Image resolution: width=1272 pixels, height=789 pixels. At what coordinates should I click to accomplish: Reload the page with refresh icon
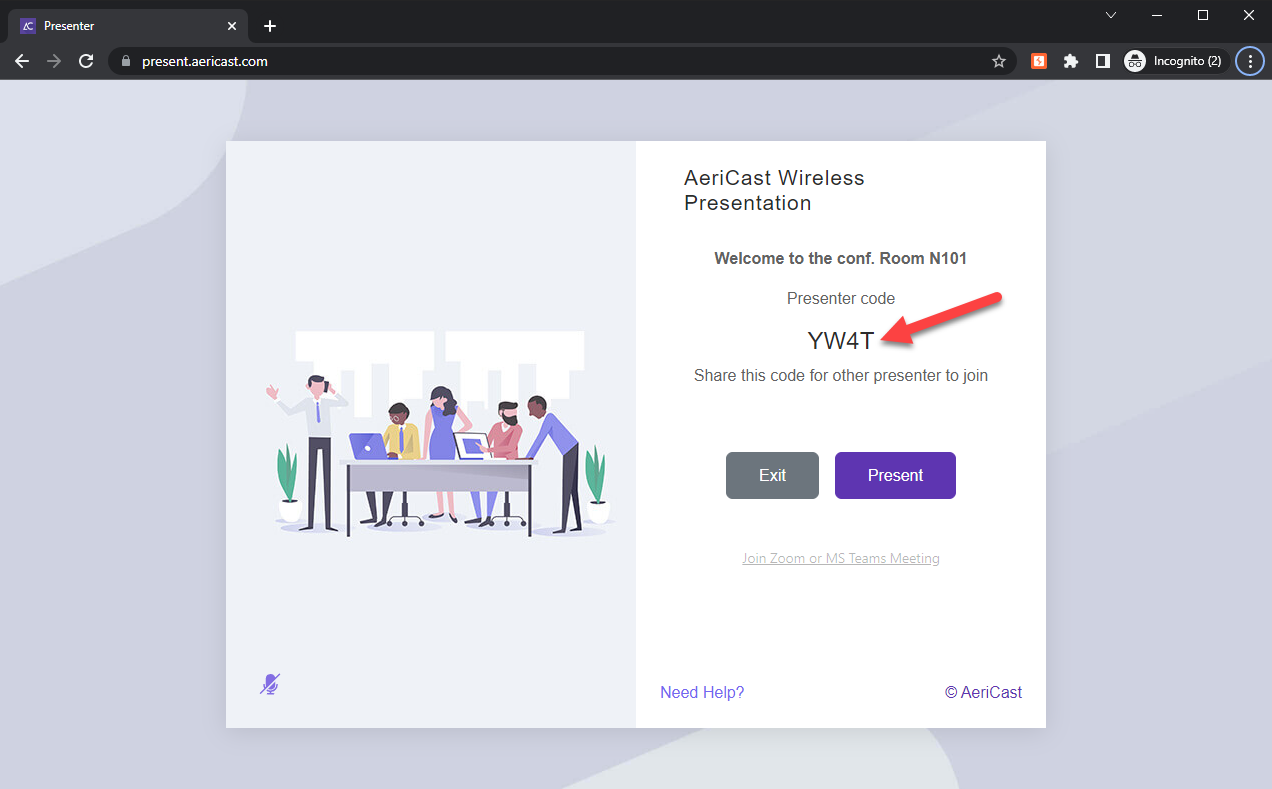tap(86, 61)
